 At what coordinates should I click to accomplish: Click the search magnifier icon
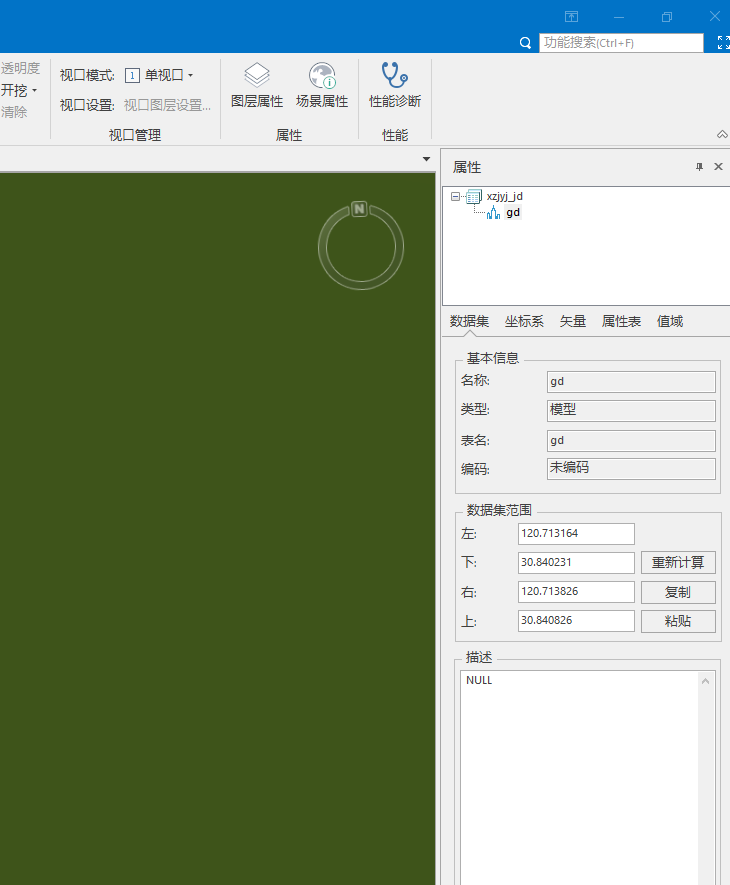pyautogui.click(x=525, y=43)
